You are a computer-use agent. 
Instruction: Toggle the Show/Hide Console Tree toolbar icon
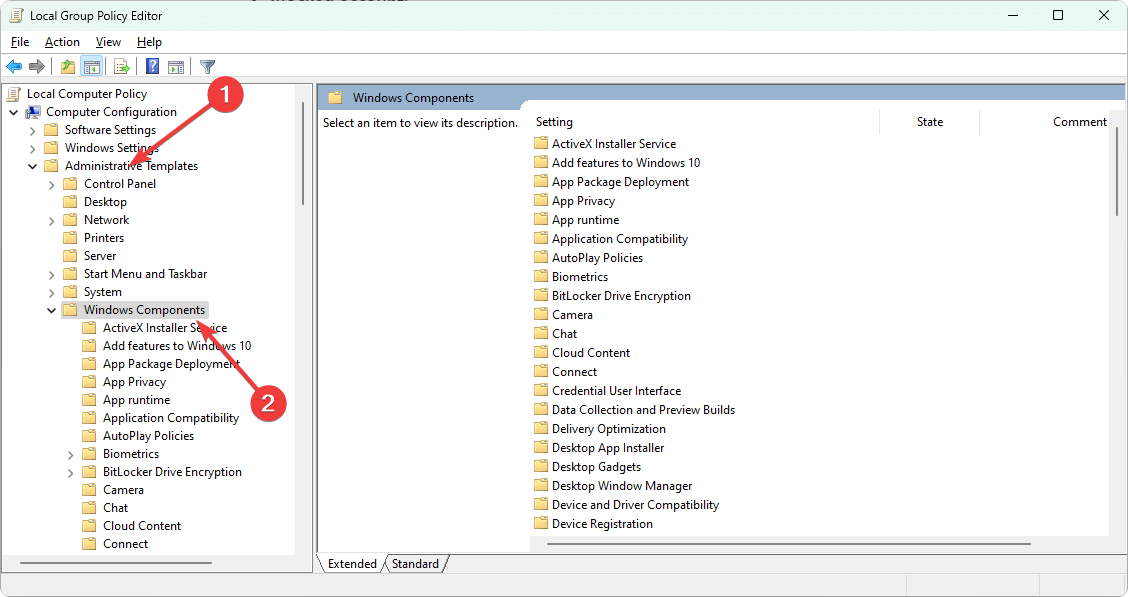click(91, 67)
